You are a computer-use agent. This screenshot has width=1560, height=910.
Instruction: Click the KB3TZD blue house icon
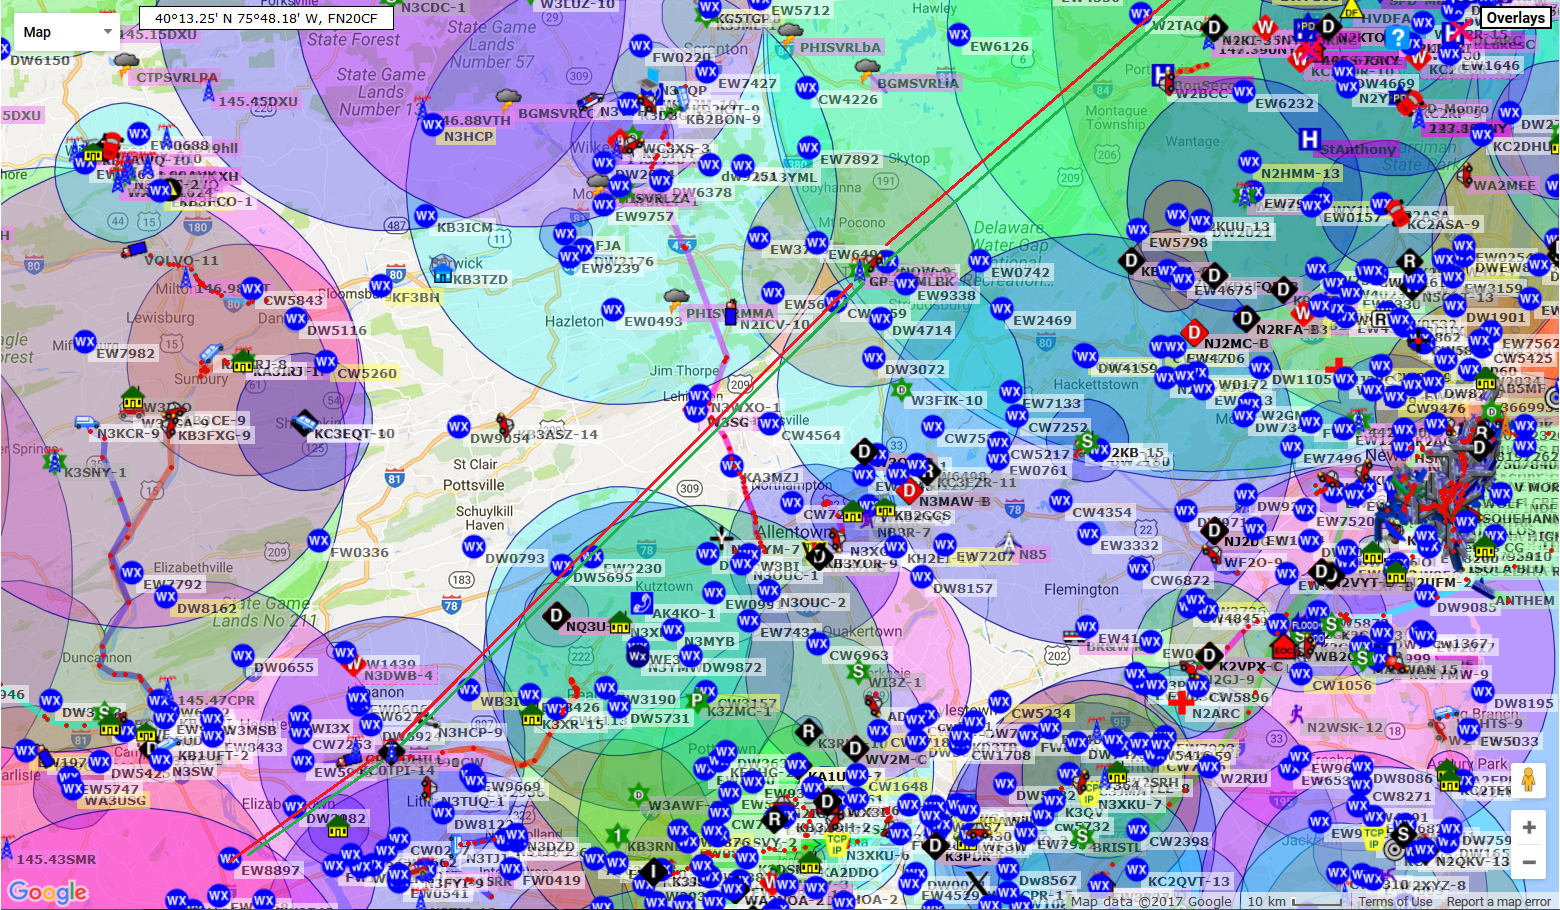click(x=441, y=268)
